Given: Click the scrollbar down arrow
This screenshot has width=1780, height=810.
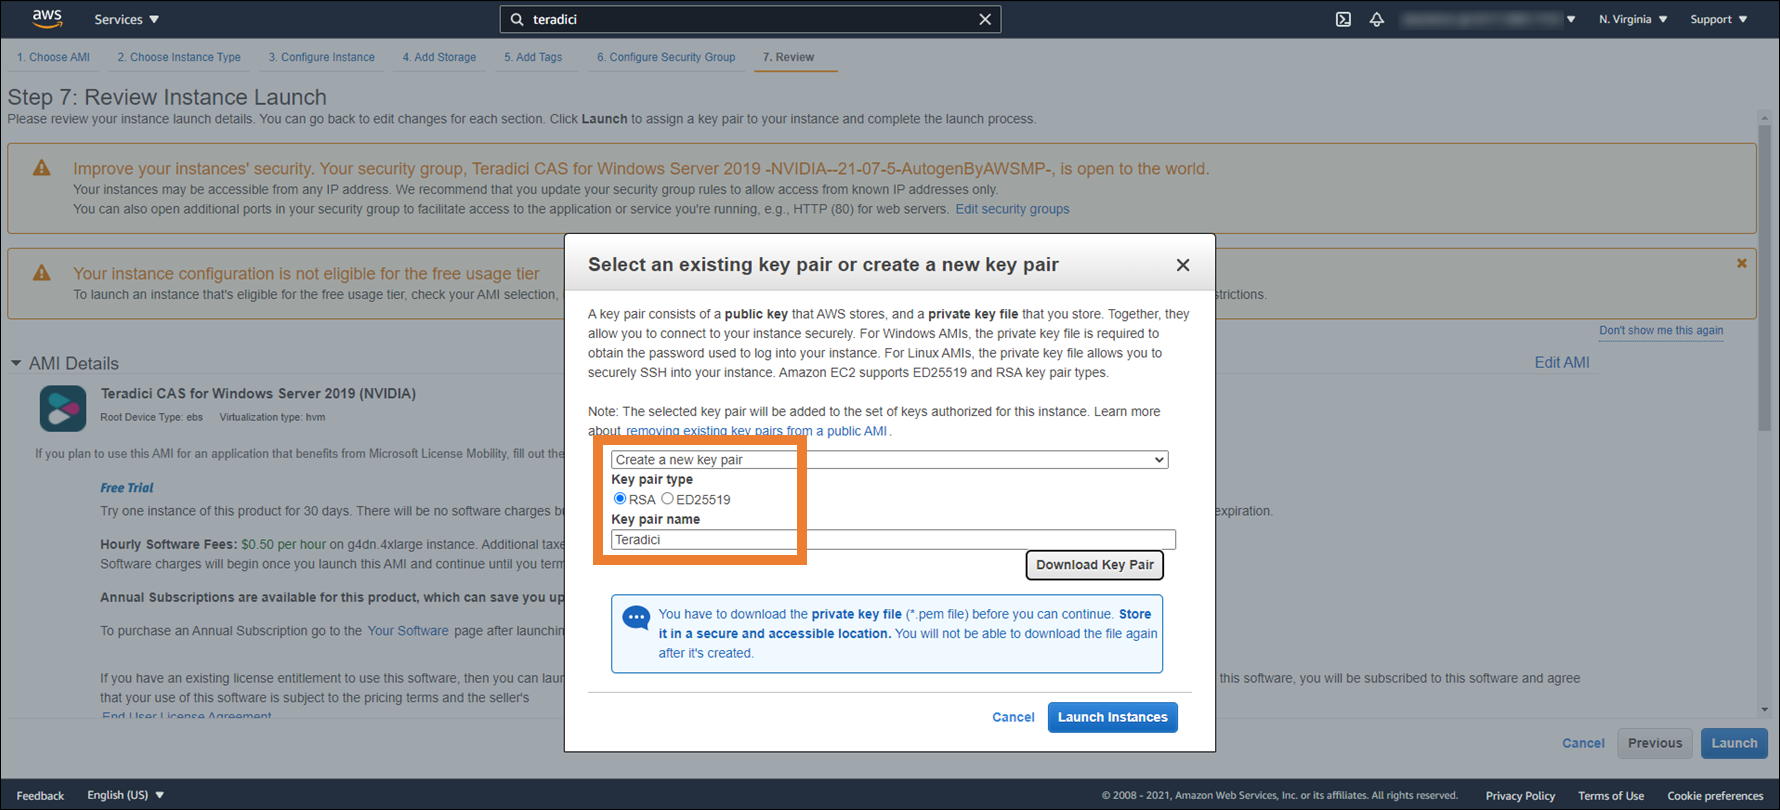Looking at the screenshot, I should (1765, 709).
